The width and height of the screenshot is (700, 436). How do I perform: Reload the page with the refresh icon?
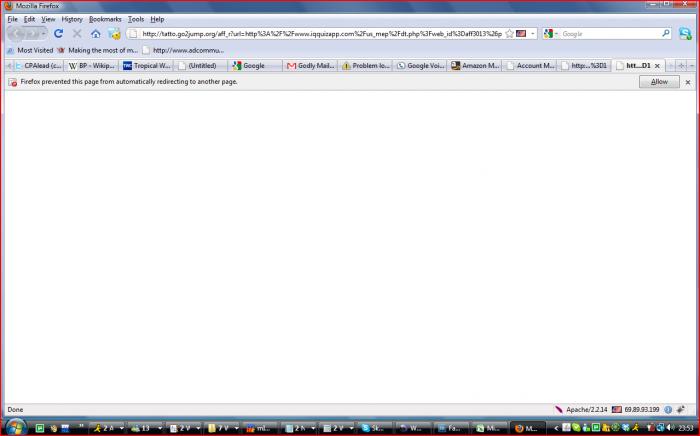coord(58,33)
